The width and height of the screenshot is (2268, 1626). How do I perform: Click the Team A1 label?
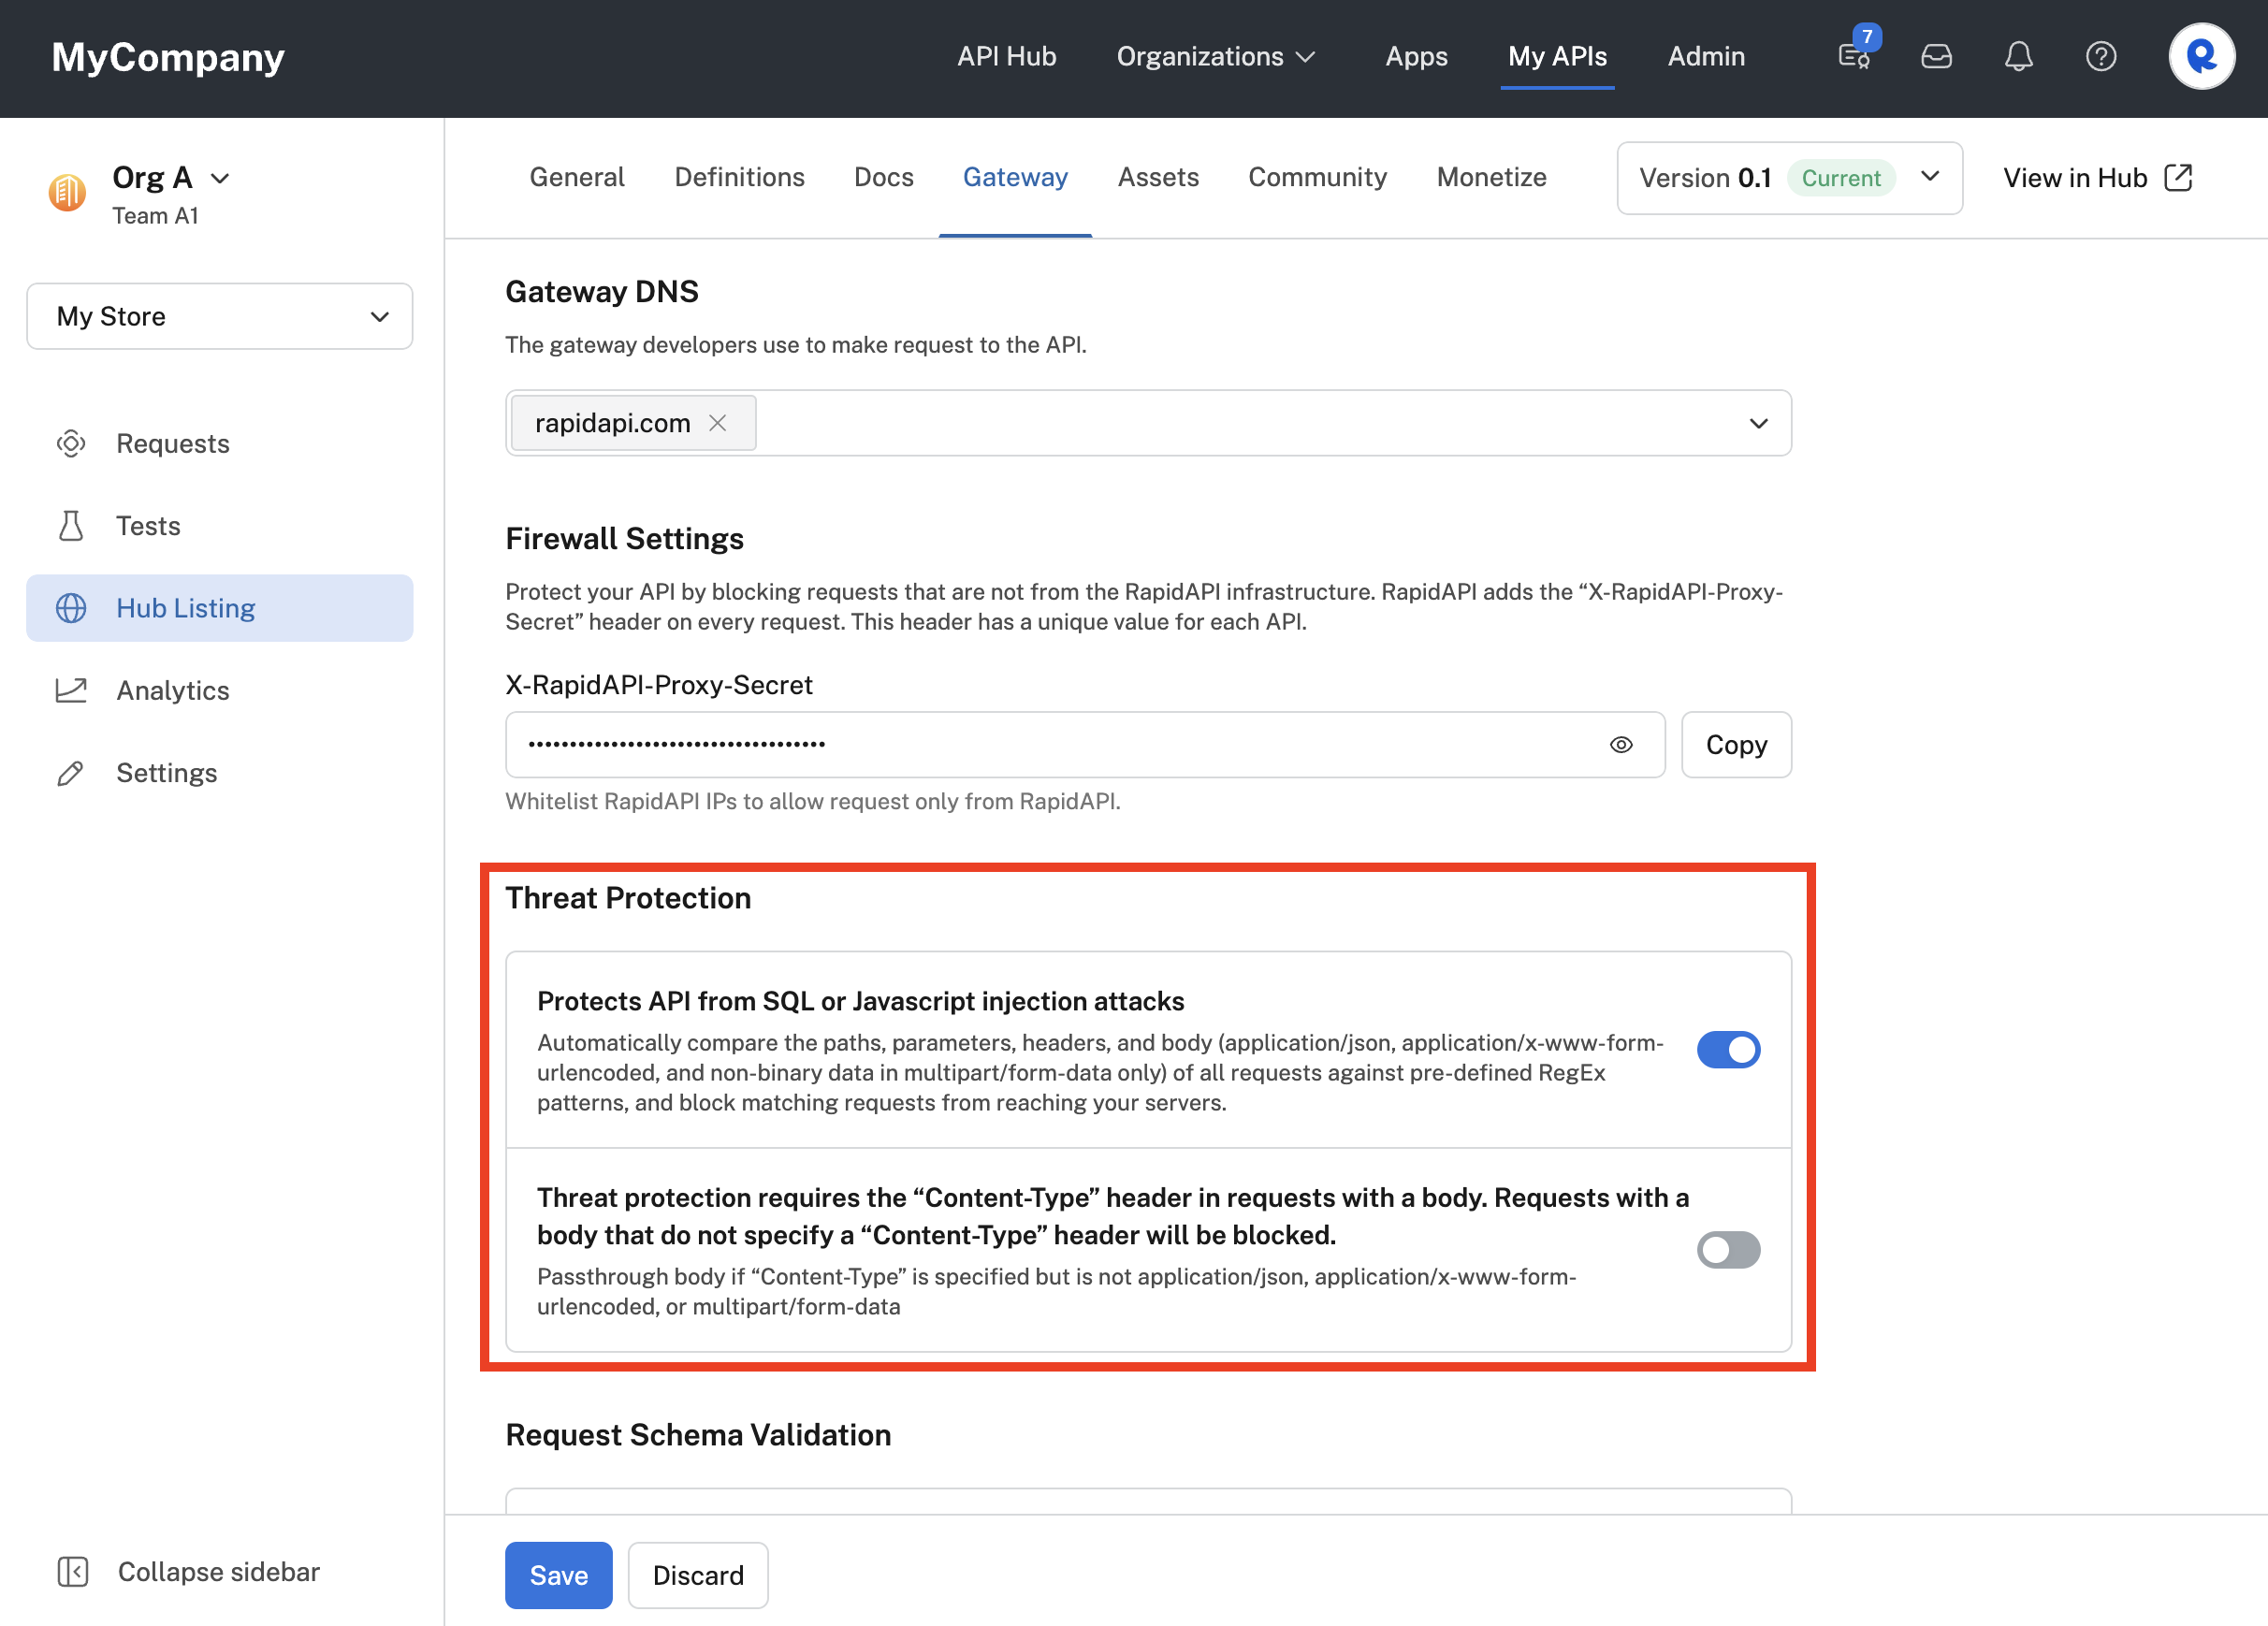click(155, 216)
